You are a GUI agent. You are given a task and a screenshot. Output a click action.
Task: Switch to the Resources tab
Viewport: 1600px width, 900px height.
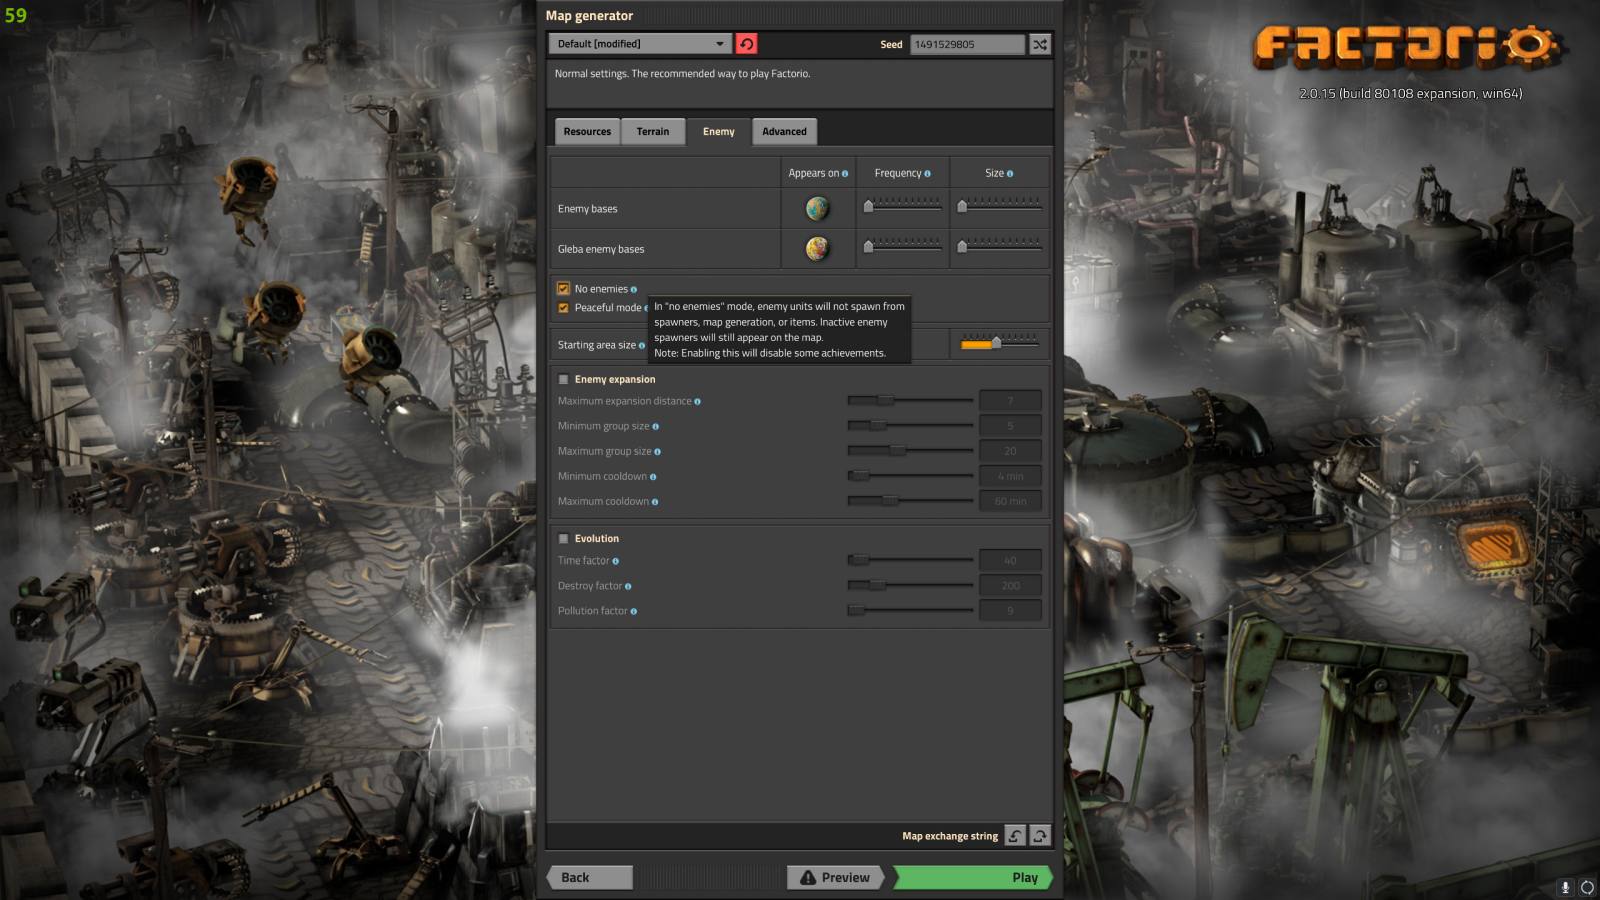pyautogui.click(x=587, y=132)
